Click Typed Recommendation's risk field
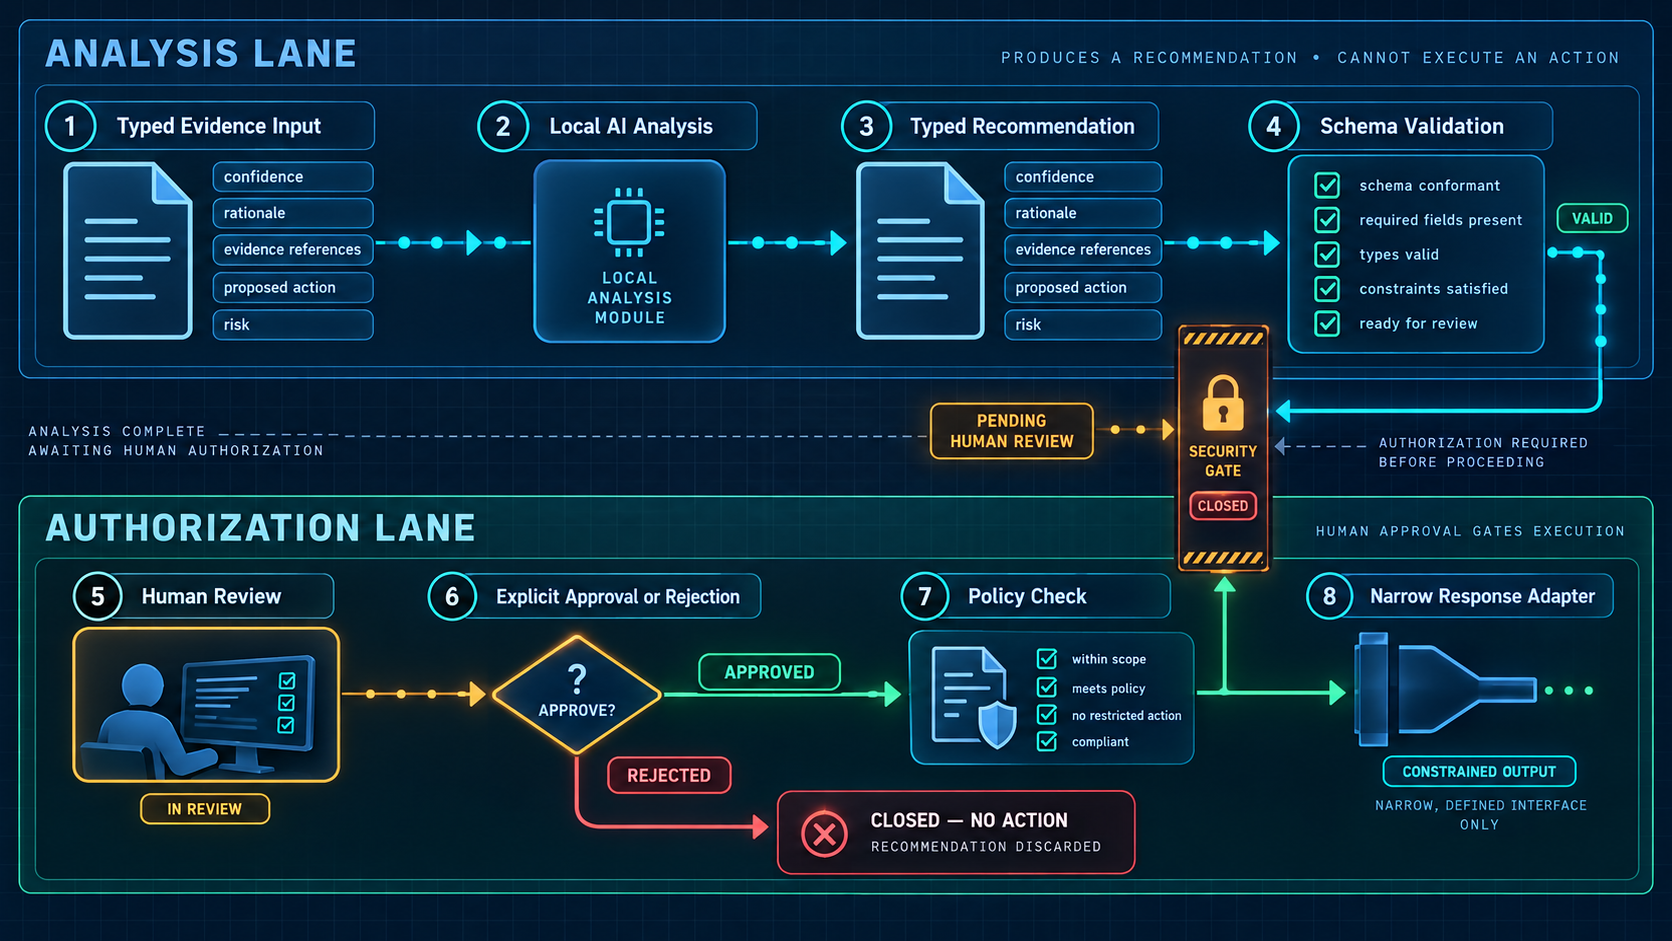1672x941 pixels. pos(1083,325)
